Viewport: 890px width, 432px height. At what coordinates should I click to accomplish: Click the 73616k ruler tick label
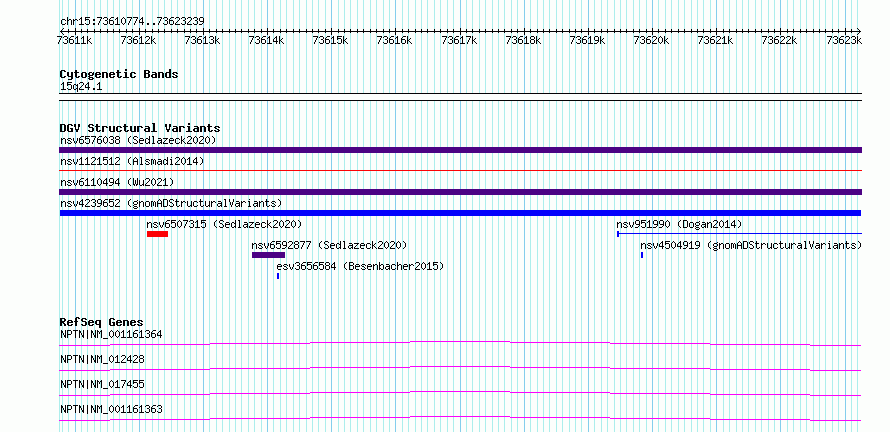point(396,40)
